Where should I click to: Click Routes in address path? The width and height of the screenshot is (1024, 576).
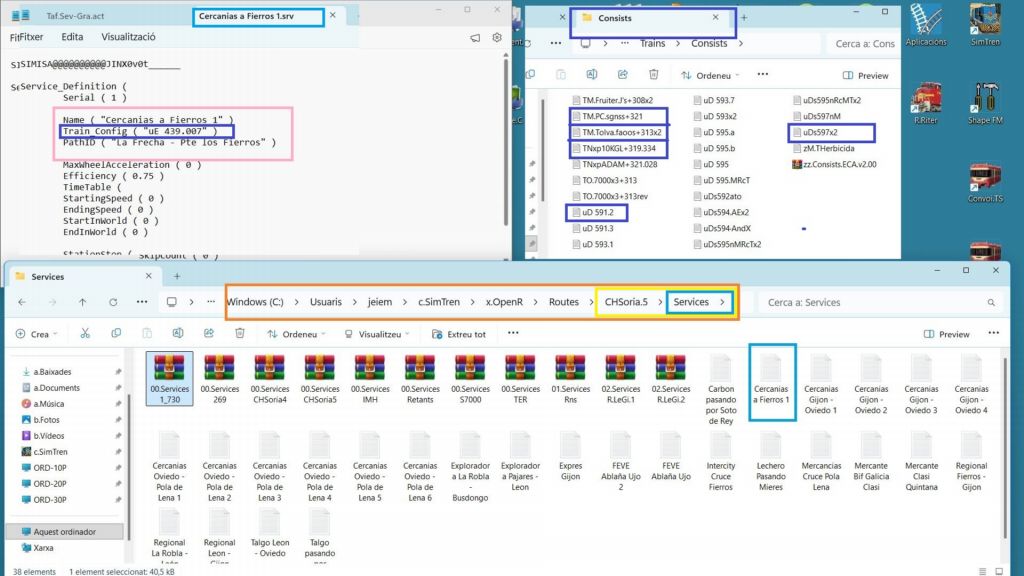564,302
